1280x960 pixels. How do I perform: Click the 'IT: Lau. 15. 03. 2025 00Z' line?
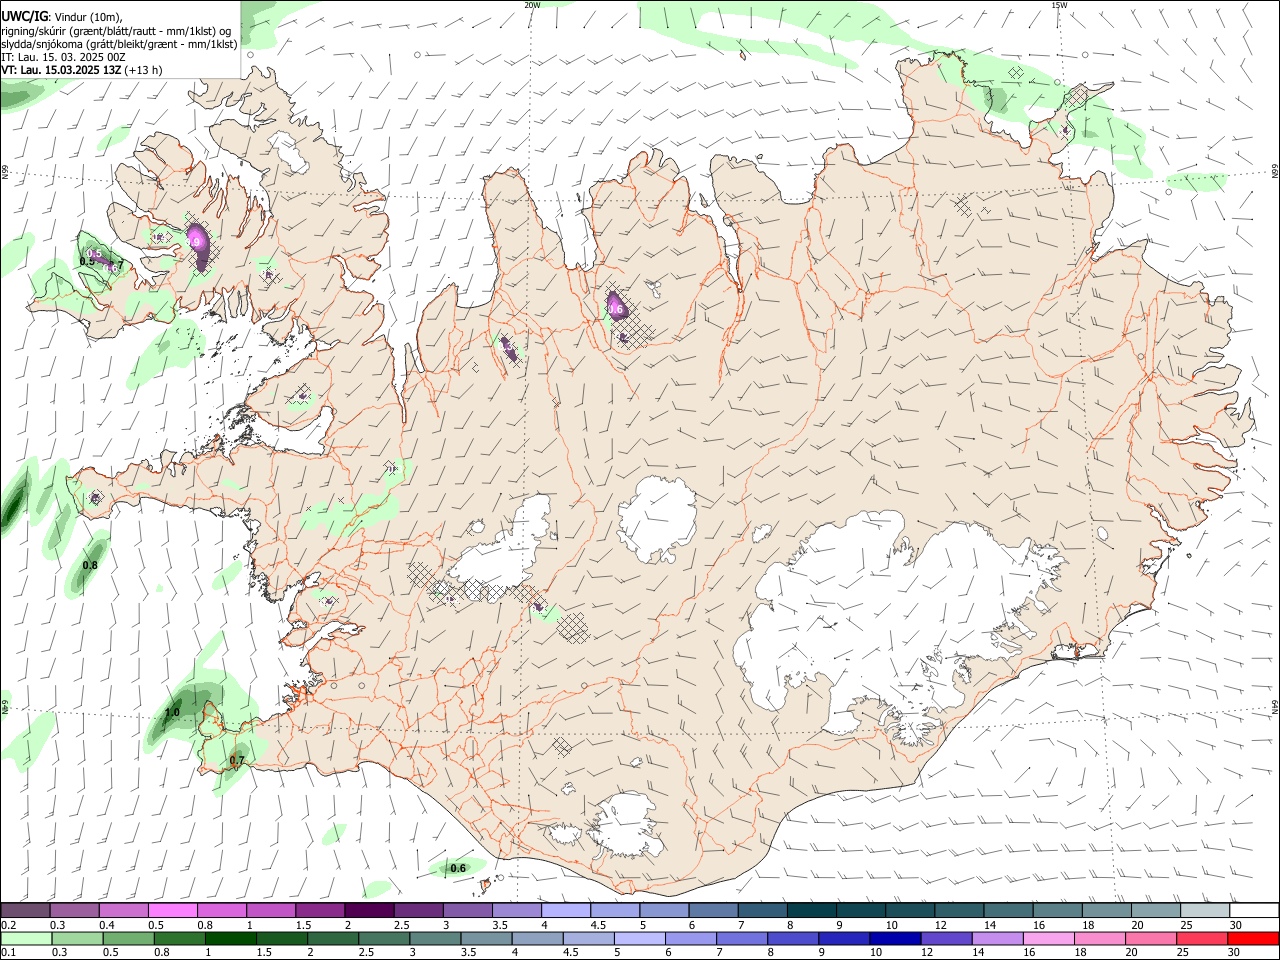[63, 57]
